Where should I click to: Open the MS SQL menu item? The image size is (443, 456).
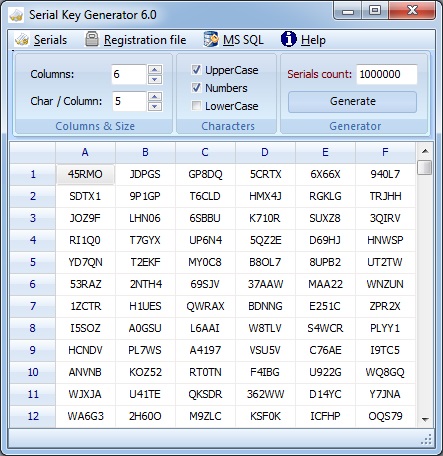(x=243, y=40)
